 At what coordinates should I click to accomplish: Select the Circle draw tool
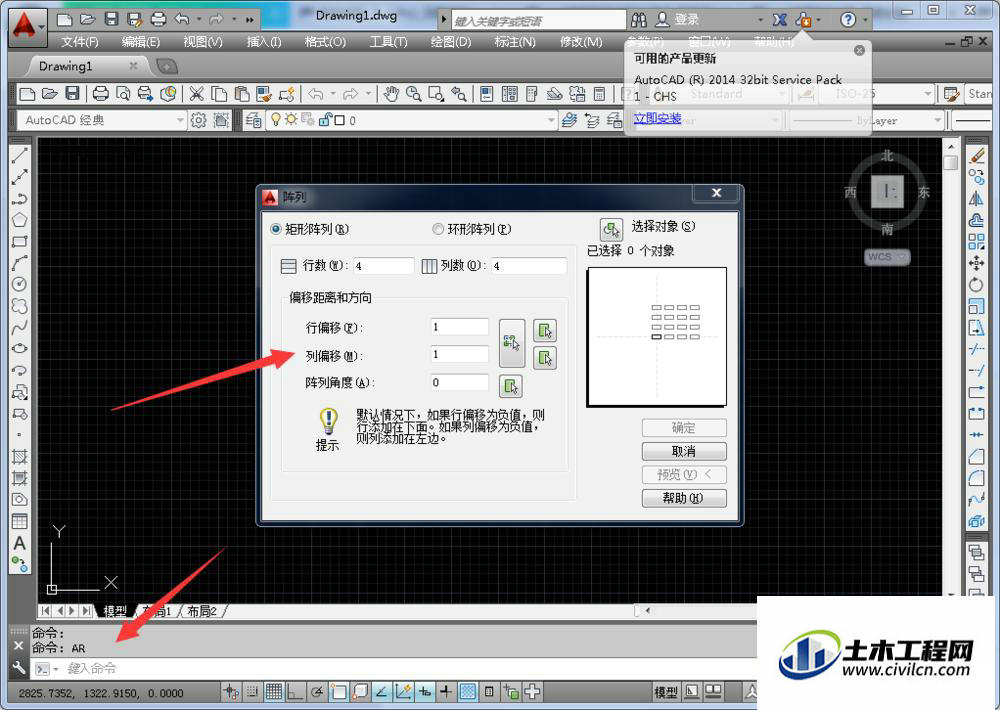[x=20, y=284]
